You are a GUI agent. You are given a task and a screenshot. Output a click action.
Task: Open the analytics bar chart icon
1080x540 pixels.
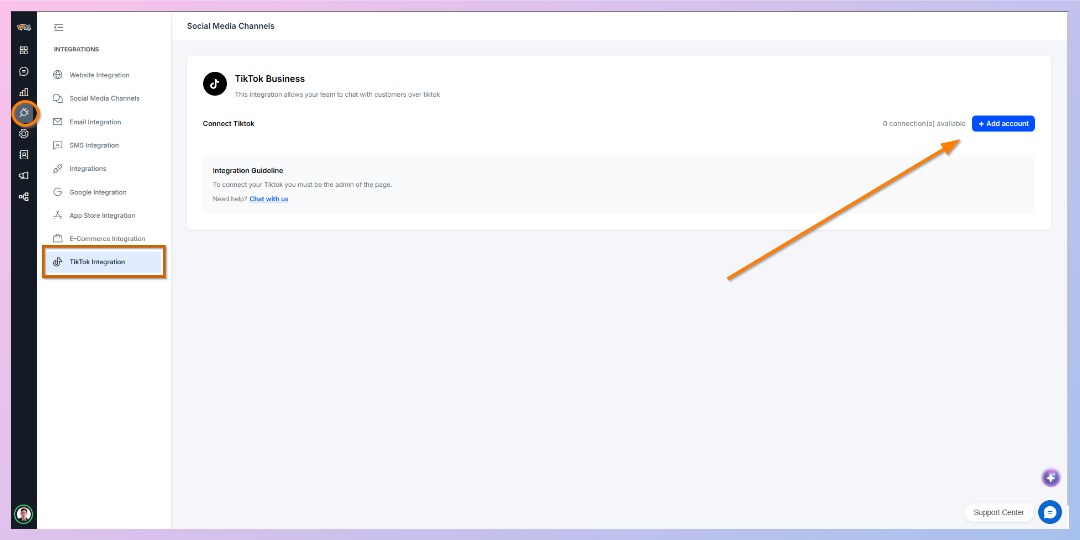(x=24, y=92)
